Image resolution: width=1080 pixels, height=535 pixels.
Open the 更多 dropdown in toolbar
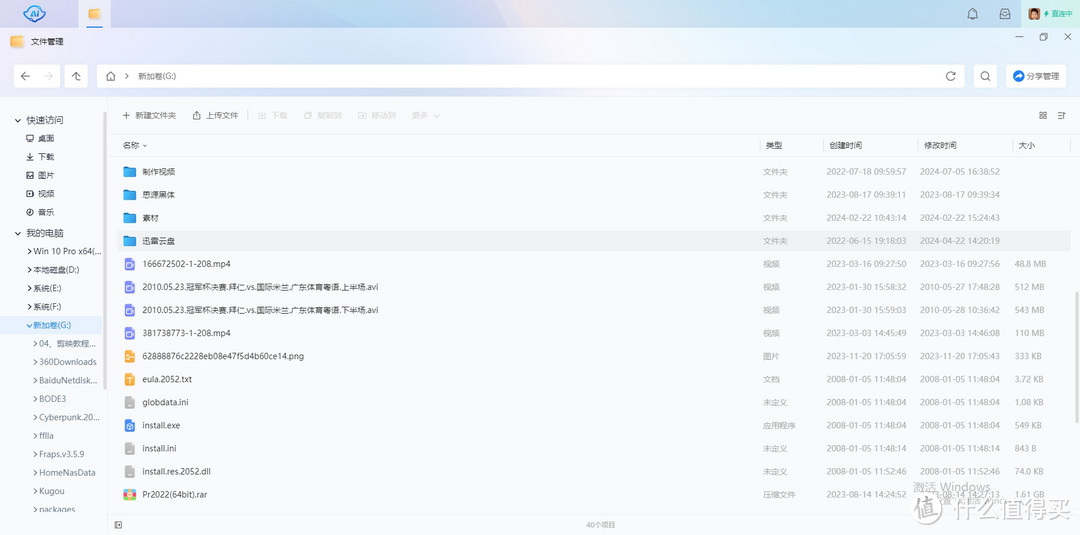coord(425,116)
